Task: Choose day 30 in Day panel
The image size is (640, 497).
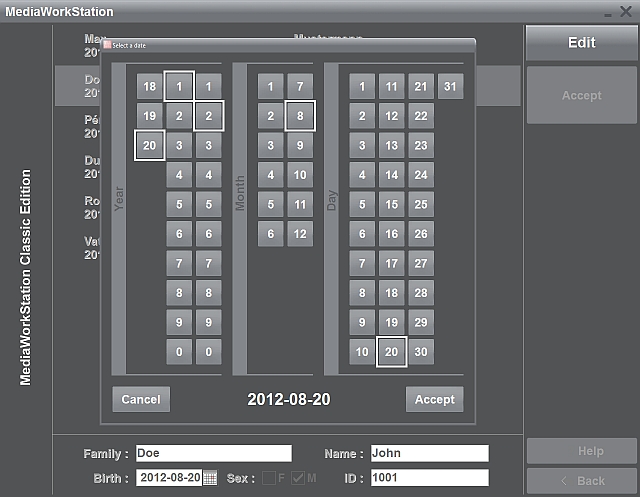Action: coord(421,352)
